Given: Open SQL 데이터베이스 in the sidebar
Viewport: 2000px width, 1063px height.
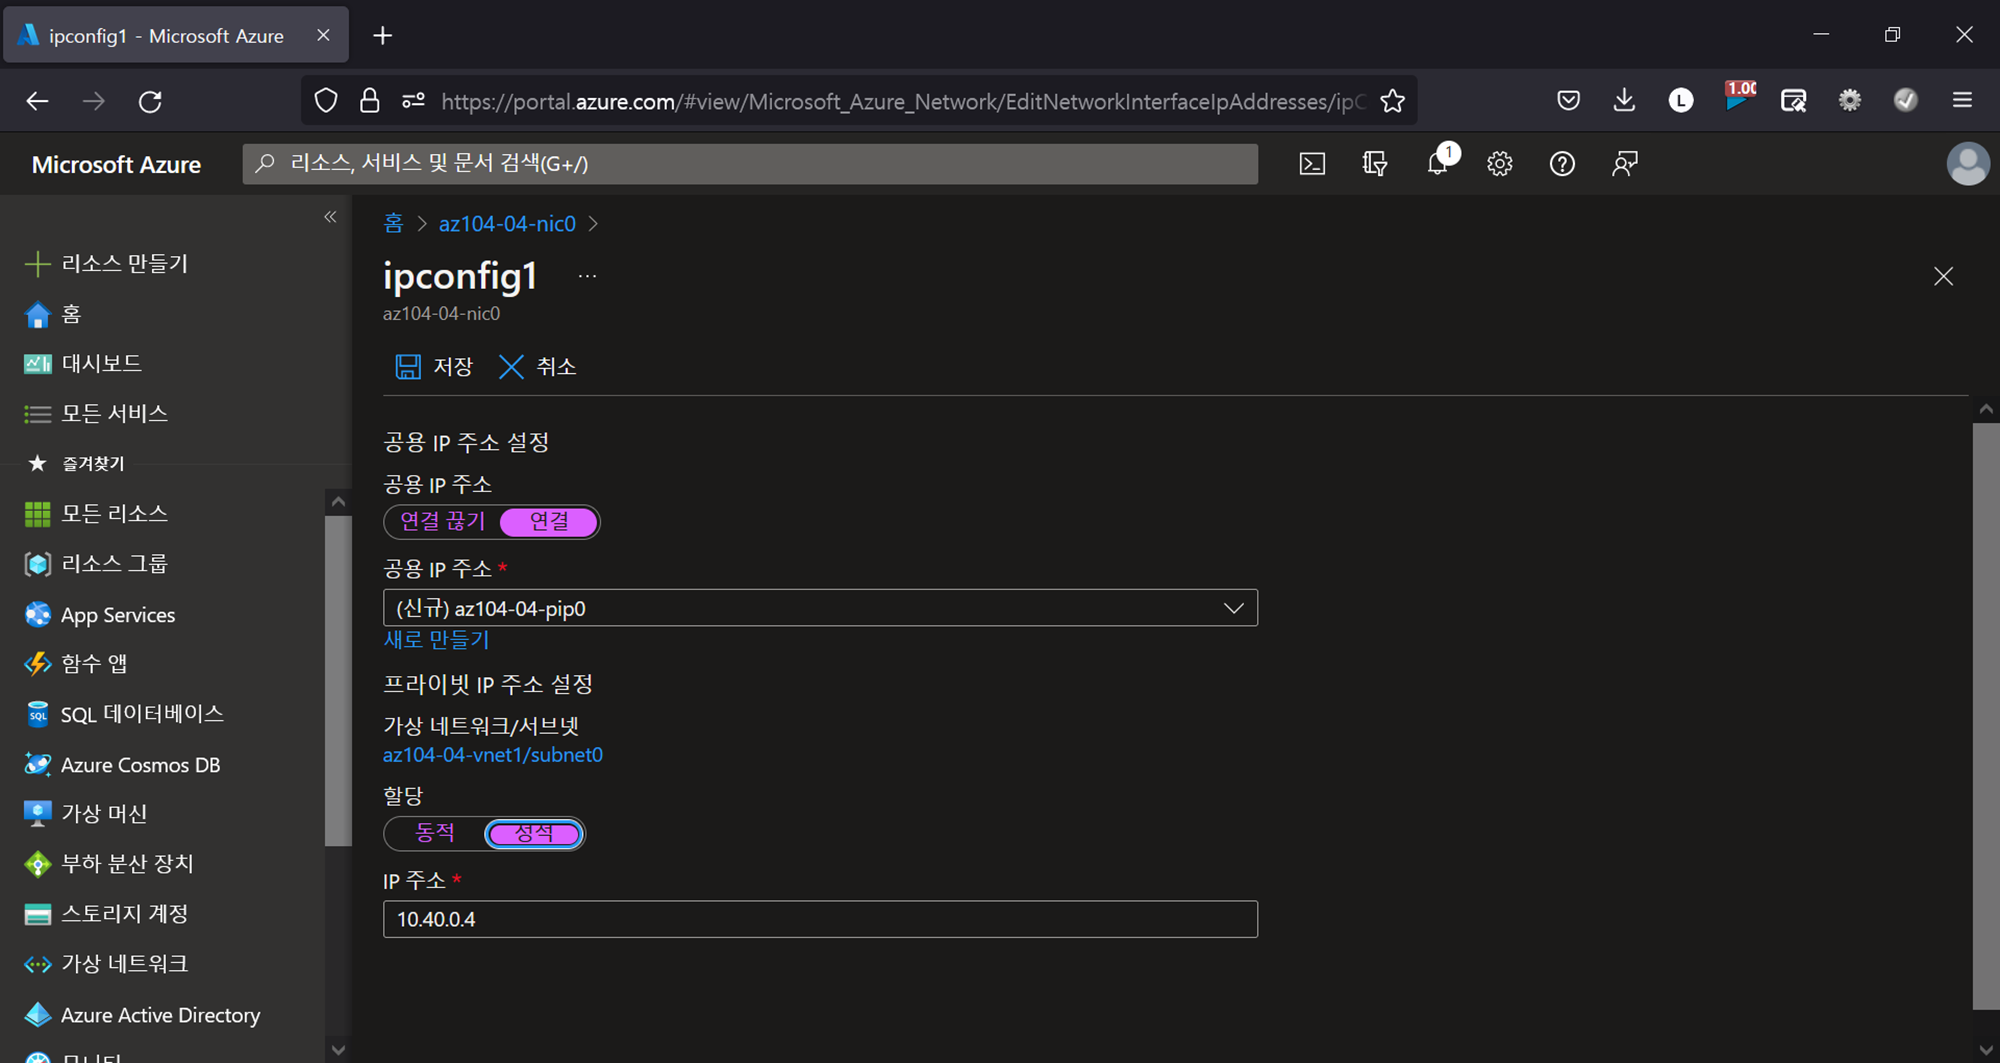Looking at the screenshot, I should (123, 713).
